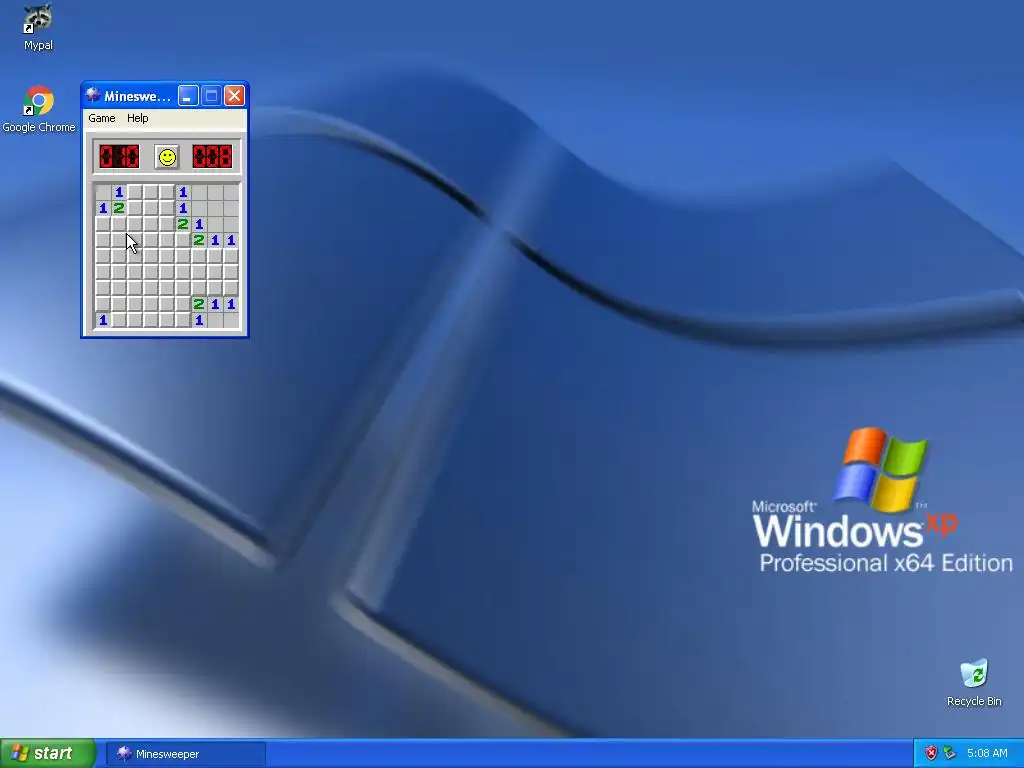
Task: Click the timer display on the right
Action: (212, 157)
